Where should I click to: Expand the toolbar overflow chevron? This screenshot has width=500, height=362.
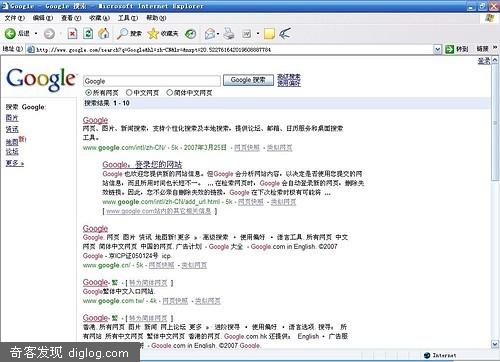tap(495, 48)
